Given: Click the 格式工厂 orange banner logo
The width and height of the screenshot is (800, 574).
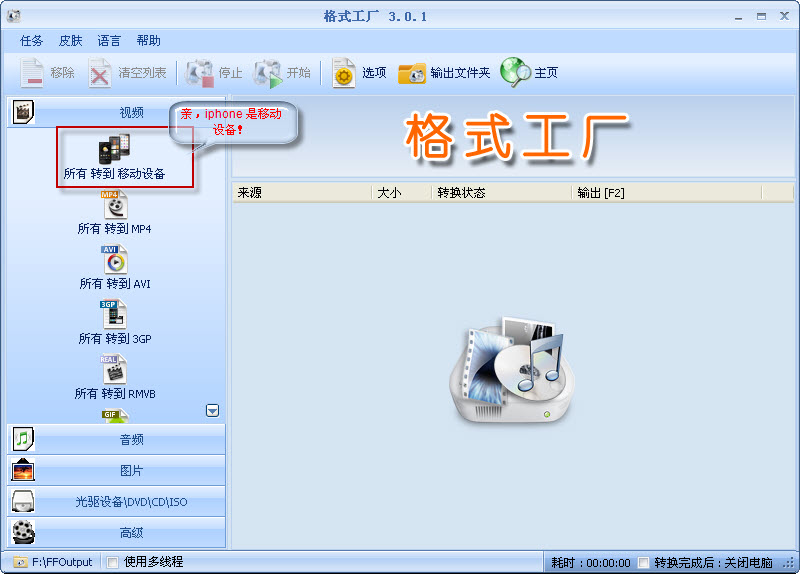Looking at the screenshot, I should [516, 137].
